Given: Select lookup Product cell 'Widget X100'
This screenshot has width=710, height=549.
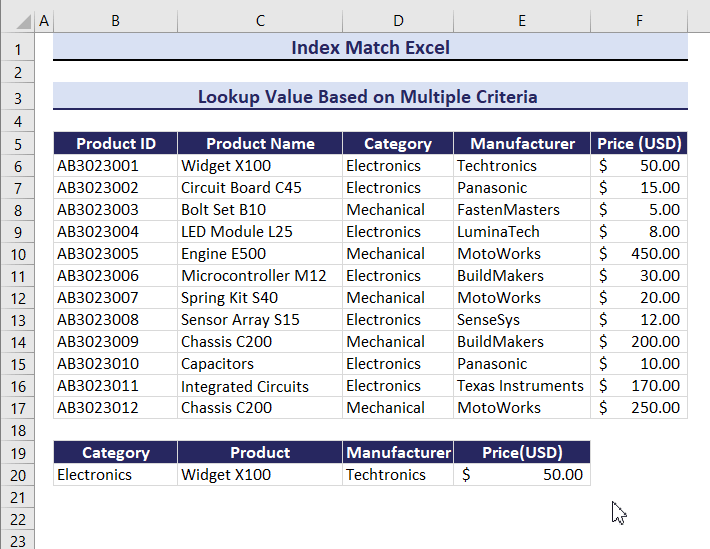Looking at the screenshot, I should pyautogui.click(x=259, y=475).
